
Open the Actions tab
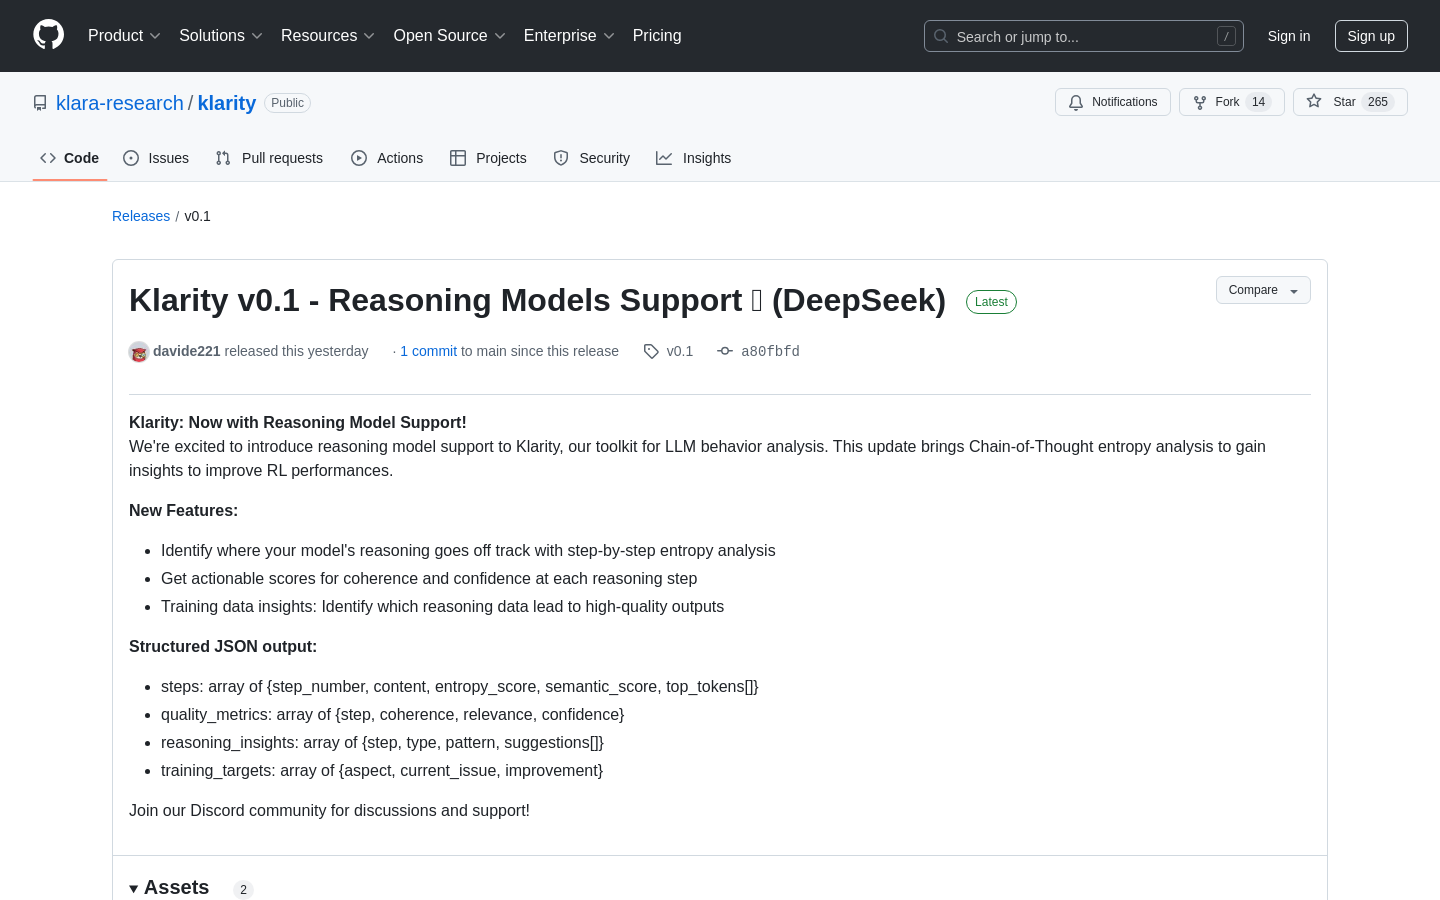coord(387,158)
